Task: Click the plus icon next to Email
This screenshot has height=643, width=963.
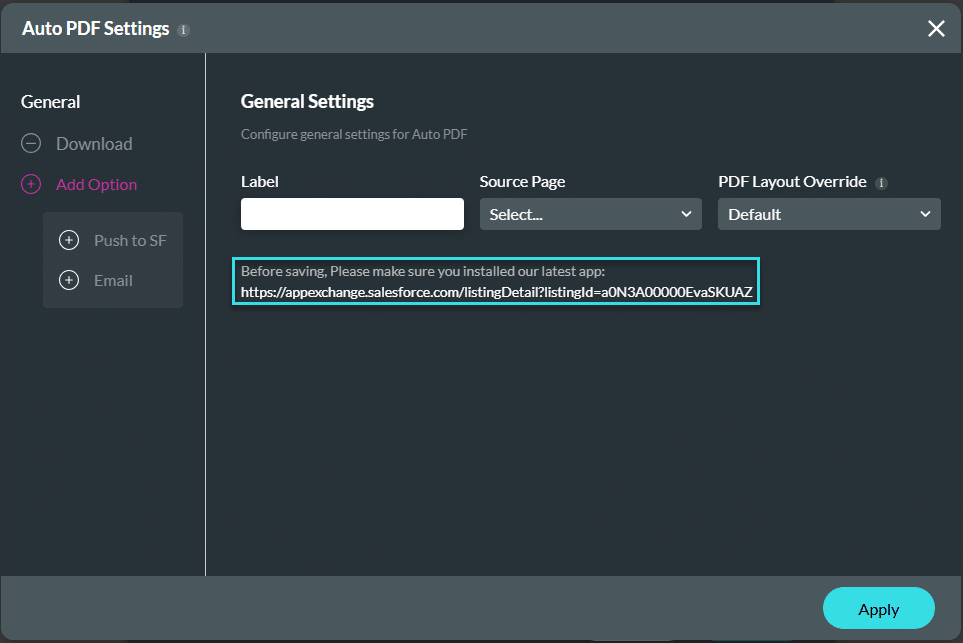Action: 69,280
